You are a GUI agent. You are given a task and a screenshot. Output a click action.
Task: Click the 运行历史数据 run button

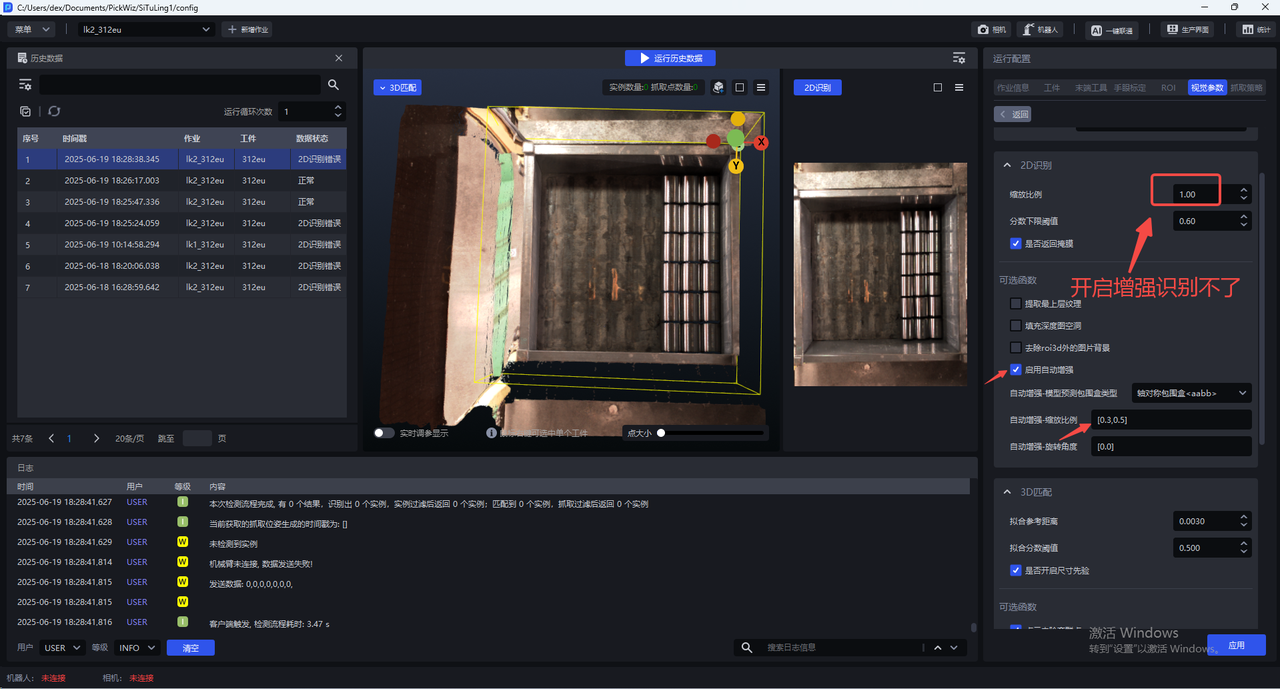click(x=670, y=58)
